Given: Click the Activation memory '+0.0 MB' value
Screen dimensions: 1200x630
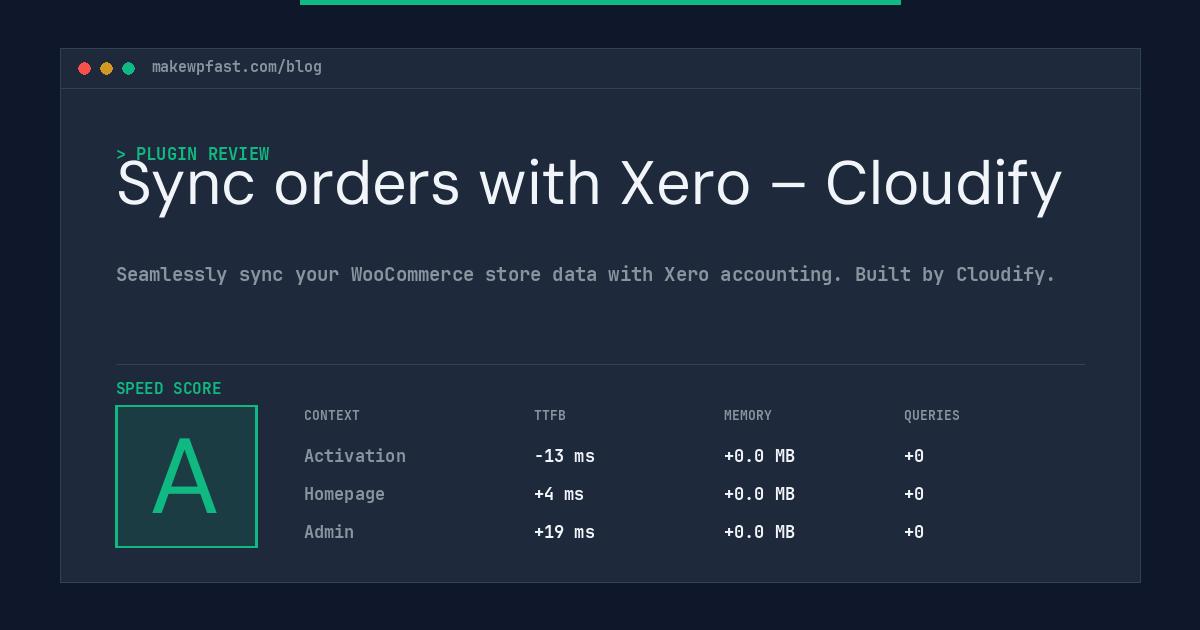Looking at the screenshot, I should click(759, 456).
